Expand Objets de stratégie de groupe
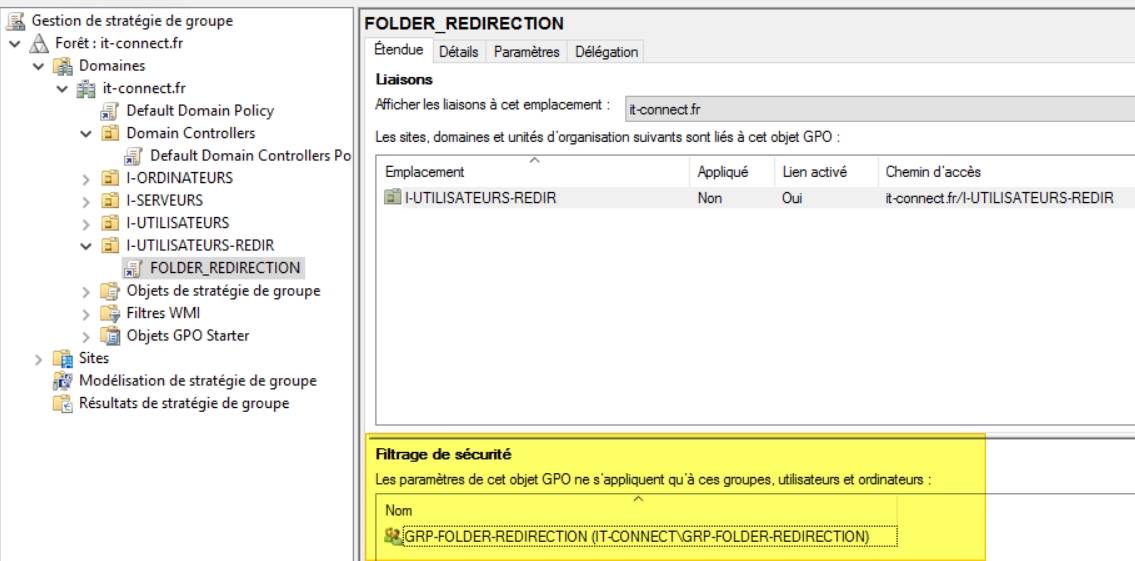1135x561 pixels. 86,292
